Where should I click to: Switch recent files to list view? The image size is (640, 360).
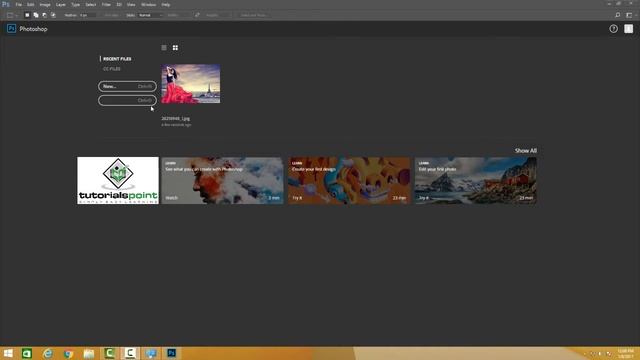[164, 48]
